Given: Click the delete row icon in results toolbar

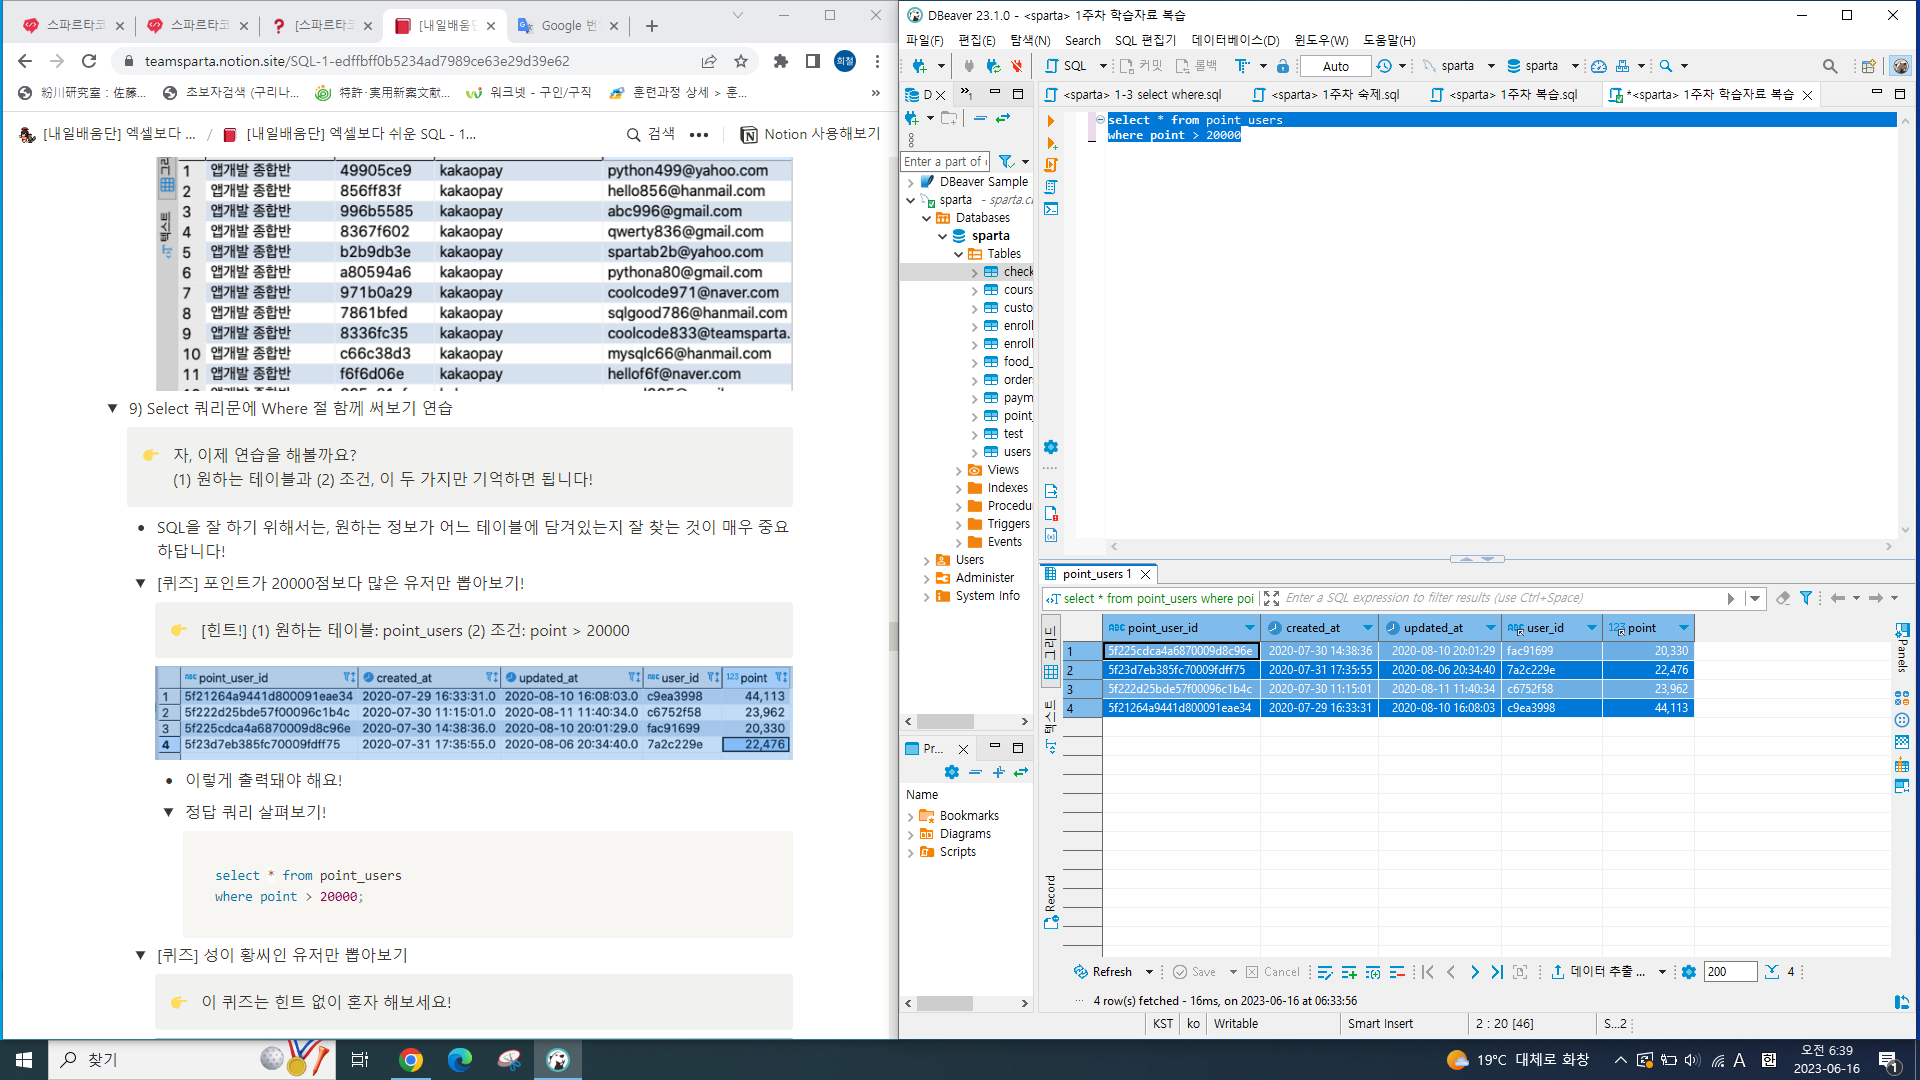Looking at the screenshot, I should [1397, 972].
